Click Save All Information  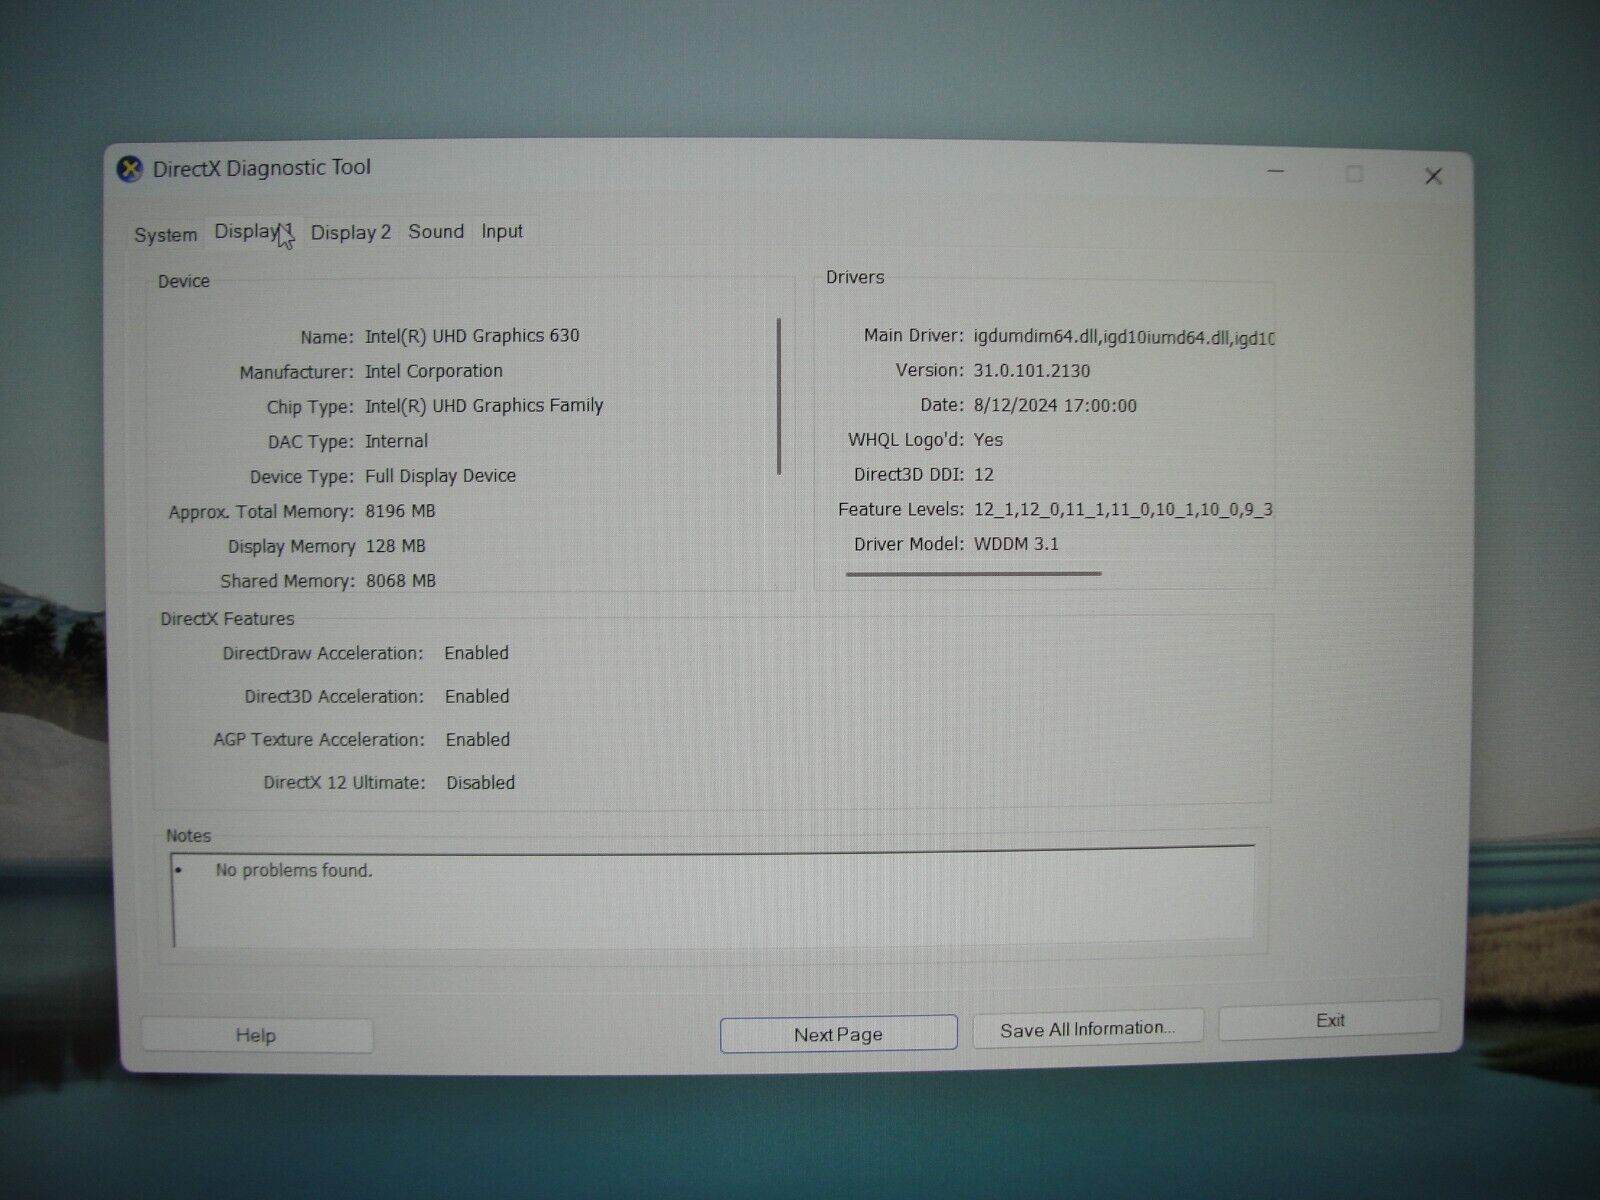[1086, 1027]
